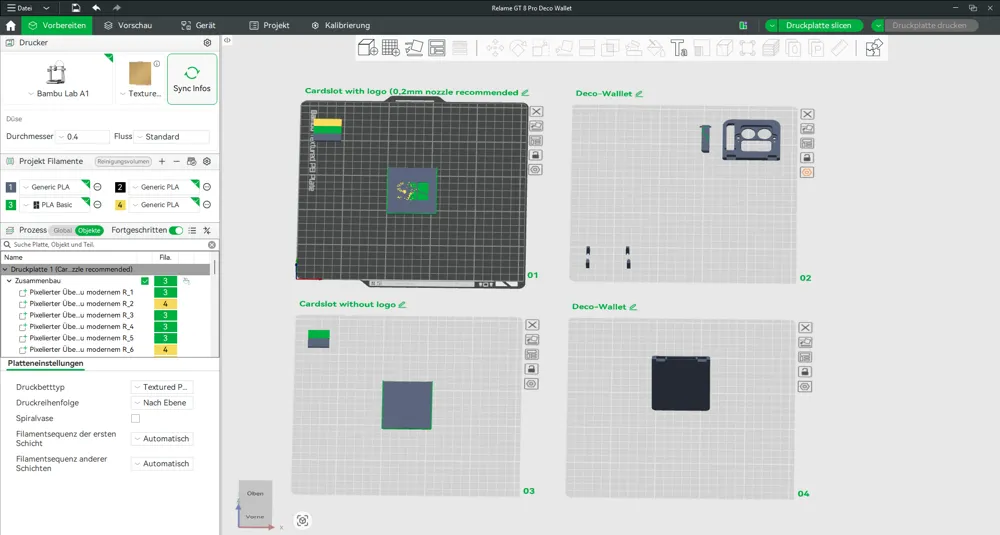Open the Druckreihenfolge Nach Ebene dropdown
This screenshot has width=1000, height=535.
[x=162, y=403]
